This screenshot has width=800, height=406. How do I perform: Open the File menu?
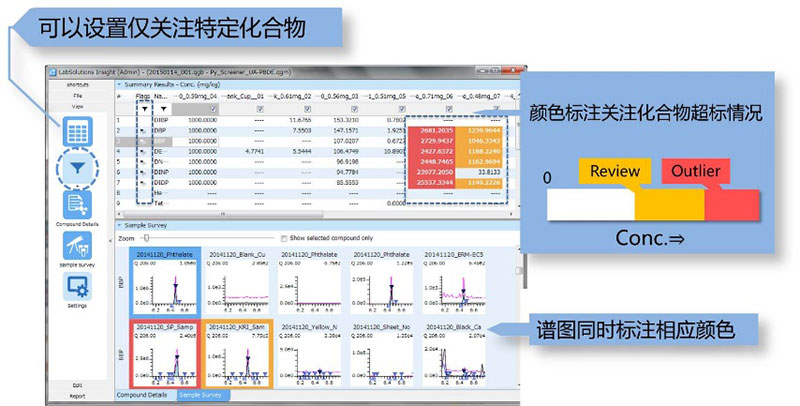pos(77,95)
